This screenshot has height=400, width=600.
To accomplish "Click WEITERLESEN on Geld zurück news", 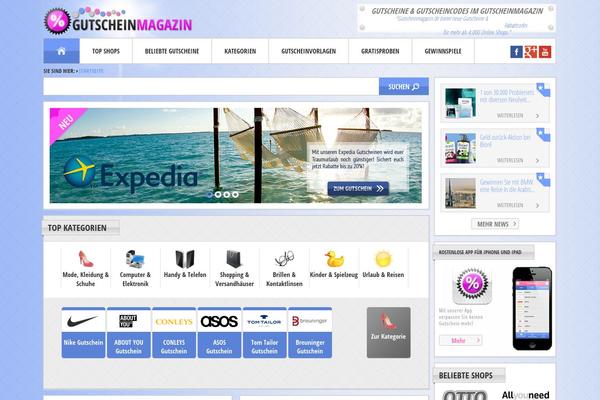I will (x=510, y=160).
